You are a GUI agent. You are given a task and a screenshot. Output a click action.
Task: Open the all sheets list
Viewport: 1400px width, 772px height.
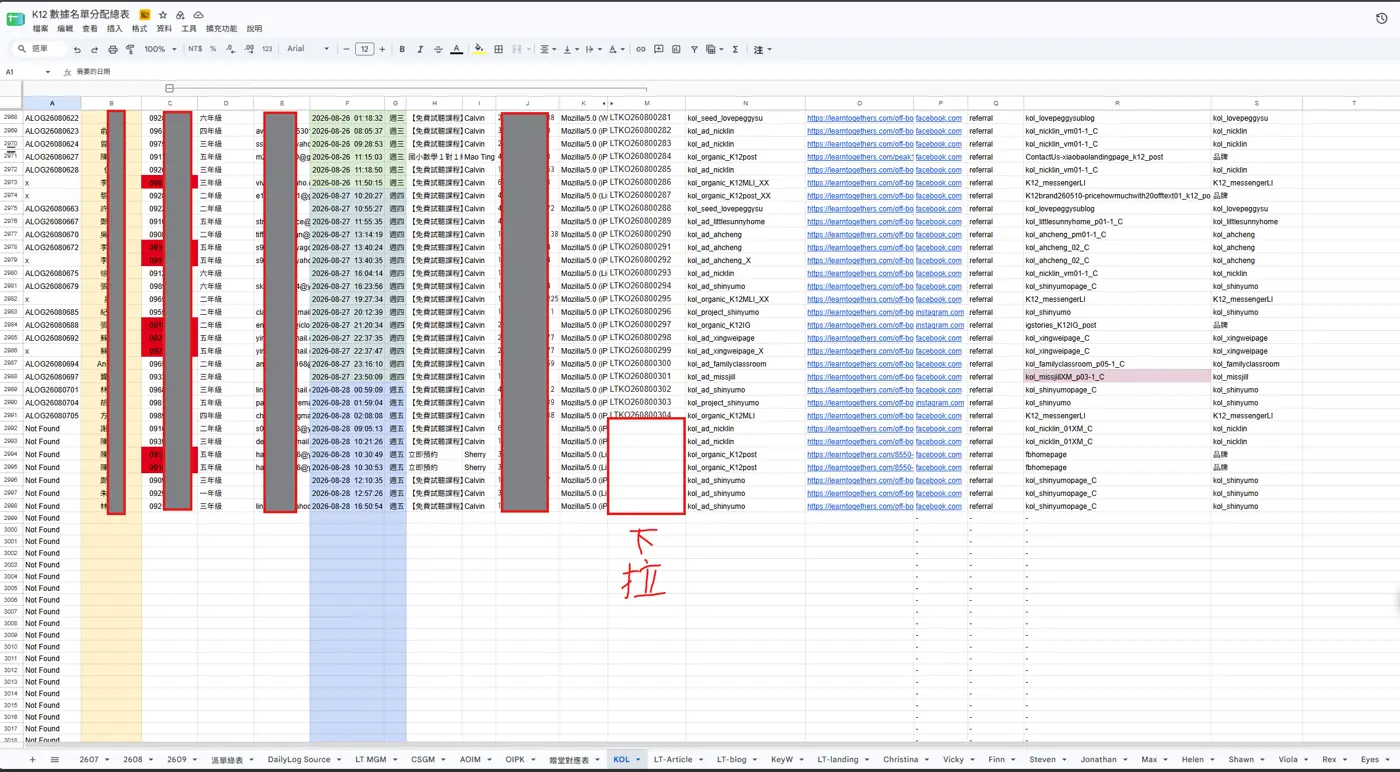click(x=55, y=760)
